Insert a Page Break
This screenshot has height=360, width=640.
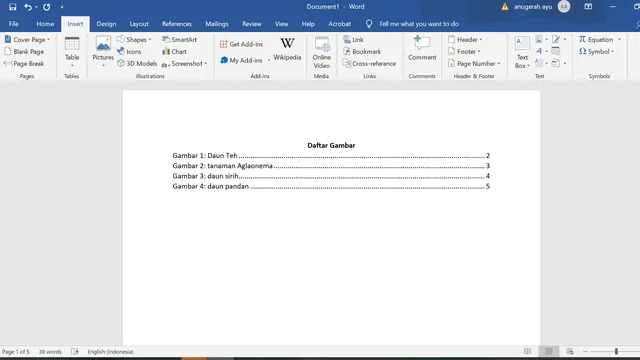point(24,64)
